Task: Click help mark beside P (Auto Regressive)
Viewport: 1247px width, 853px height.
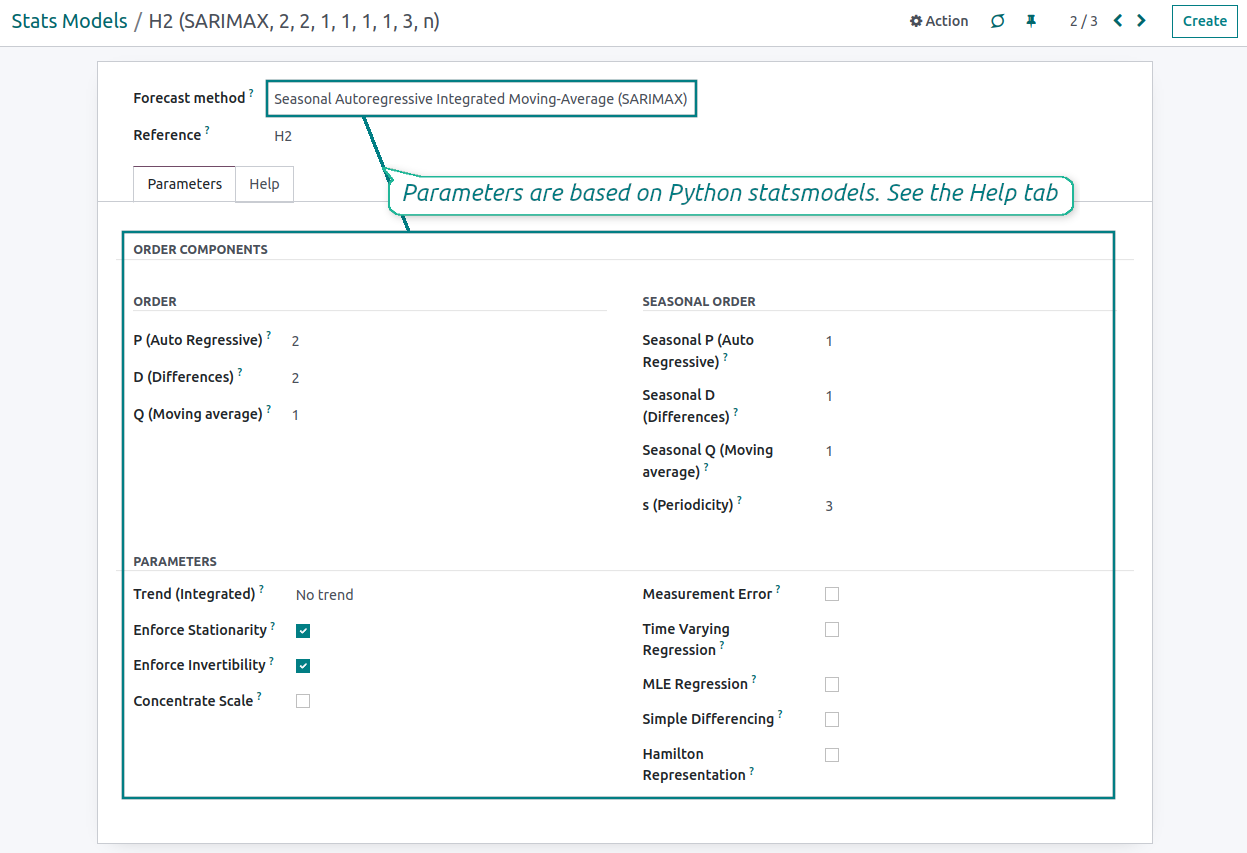Action: pyautogui.click(x=268, y=335)
